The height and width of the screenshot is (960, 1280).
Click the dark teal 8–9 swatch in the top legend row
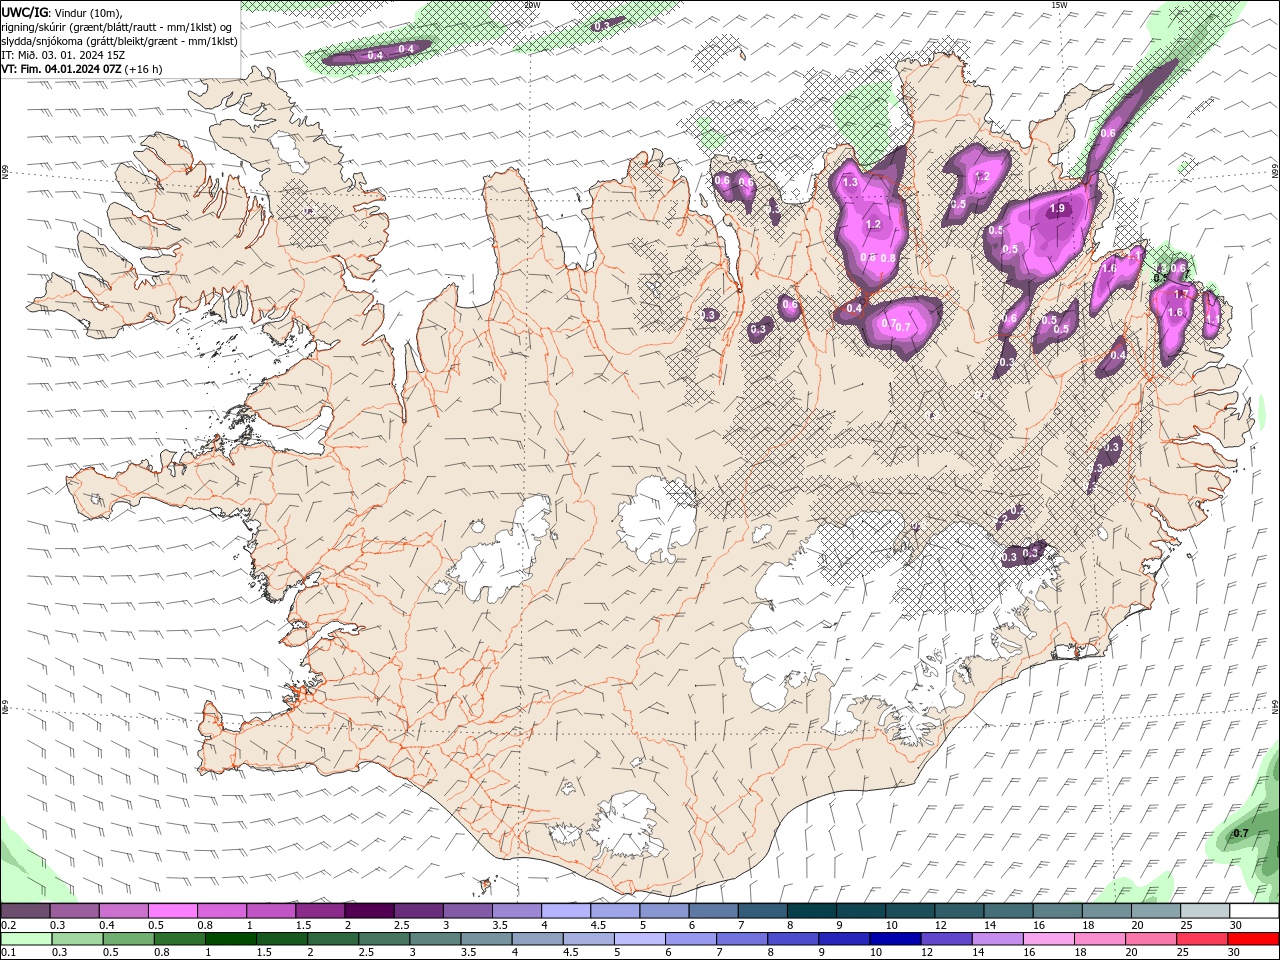(811, 911)
